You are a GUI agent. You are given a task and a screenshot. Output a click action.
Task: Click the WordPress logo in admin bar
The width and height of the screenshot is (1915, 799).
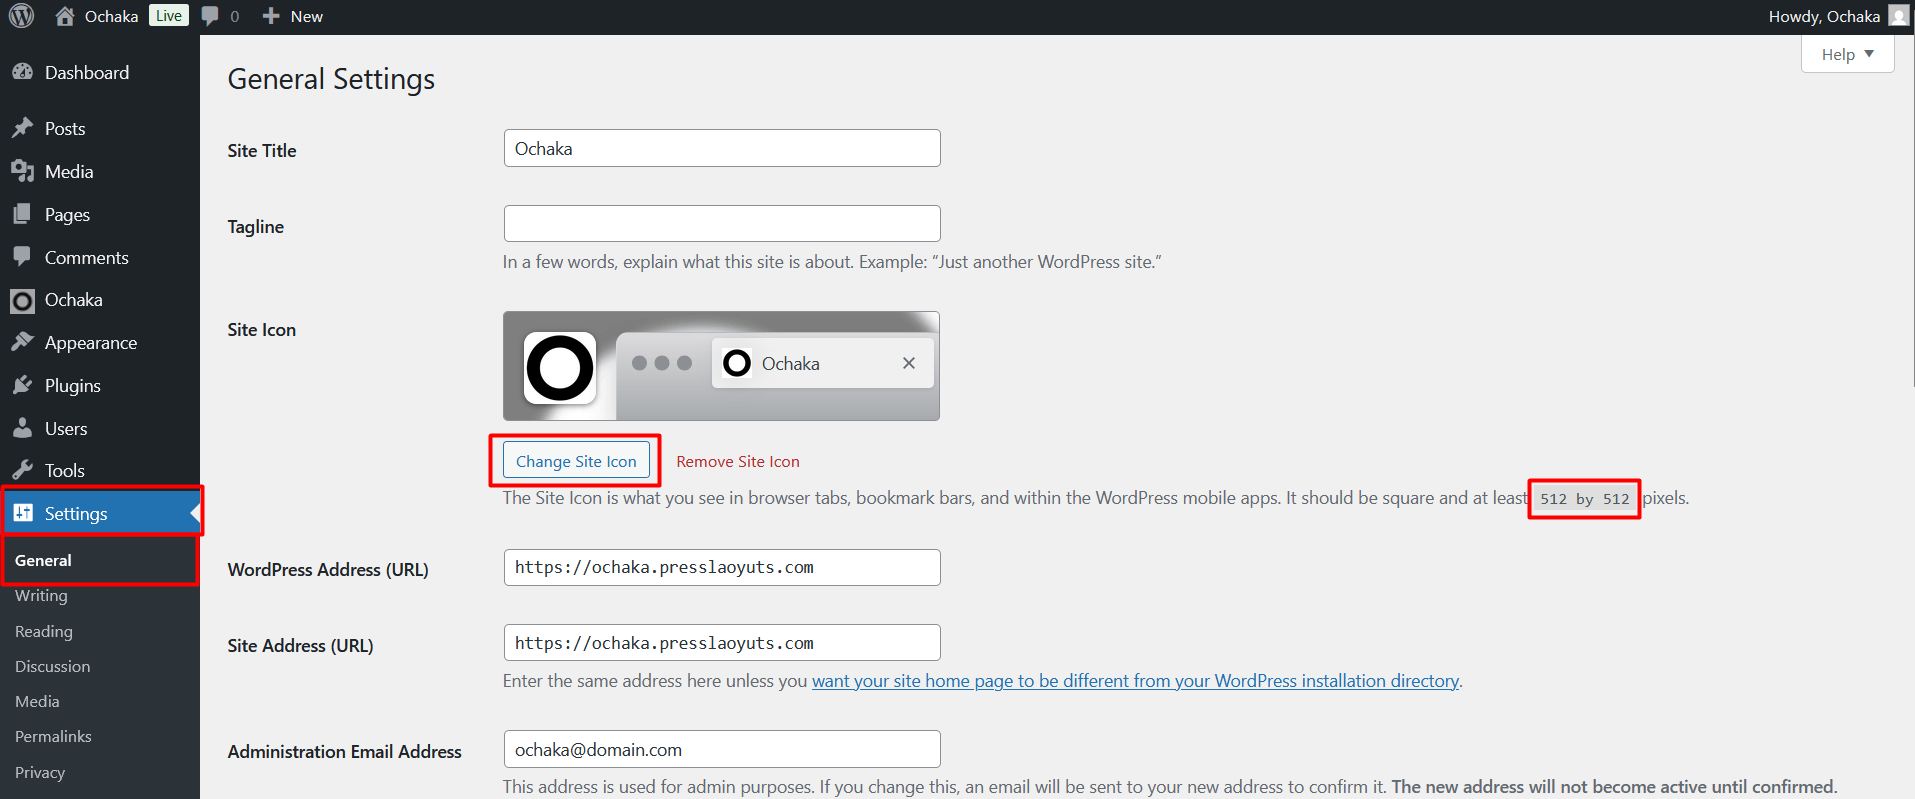[21, 16]
